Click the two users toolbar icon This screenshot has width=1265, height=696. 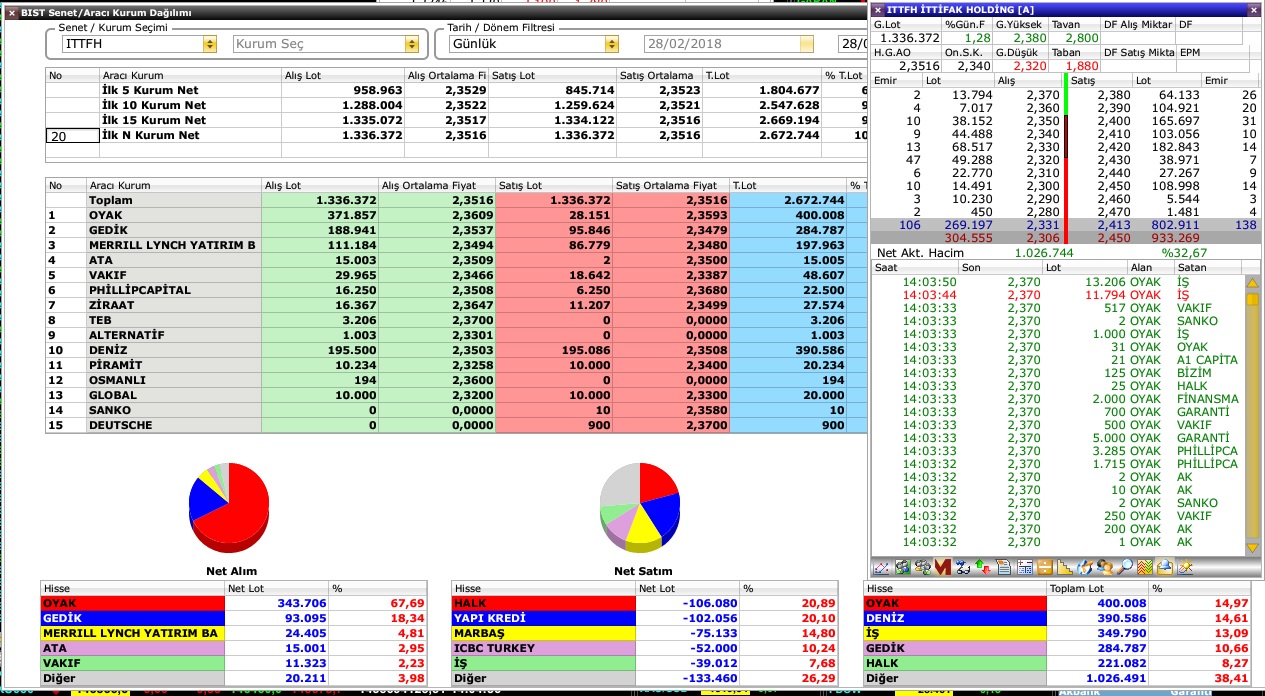[x=1105, y=567]
